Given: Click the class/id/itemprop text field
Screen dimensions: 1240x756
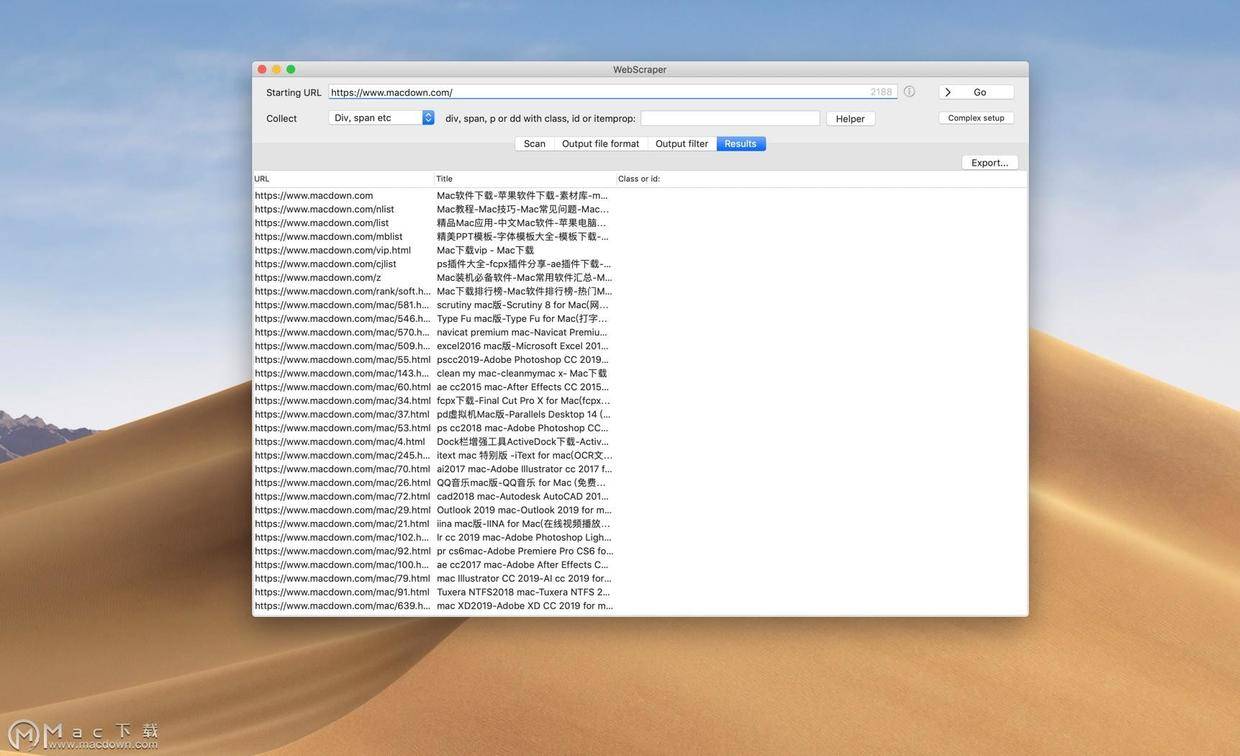Looking at the screenshot, I should (x=730, y=118).
